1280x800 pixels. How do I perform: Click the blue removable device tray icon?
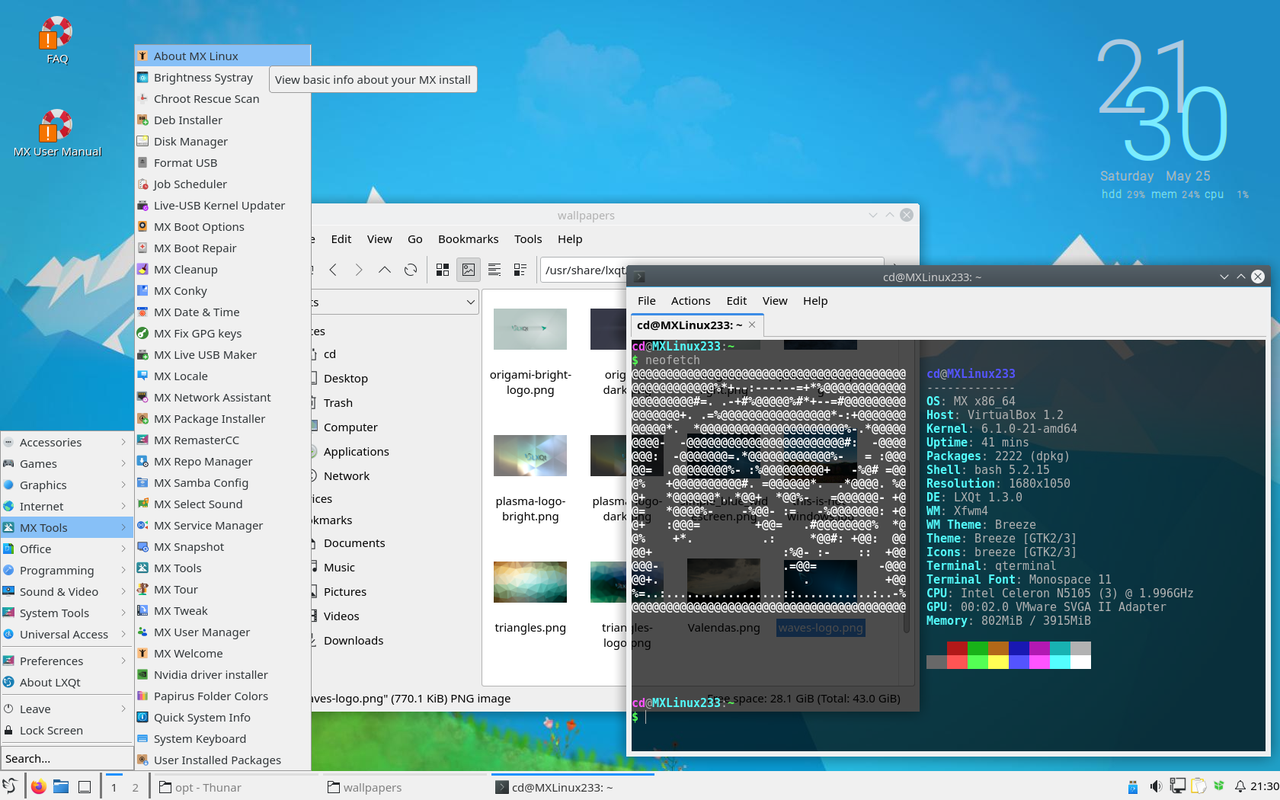point(1133,787)
